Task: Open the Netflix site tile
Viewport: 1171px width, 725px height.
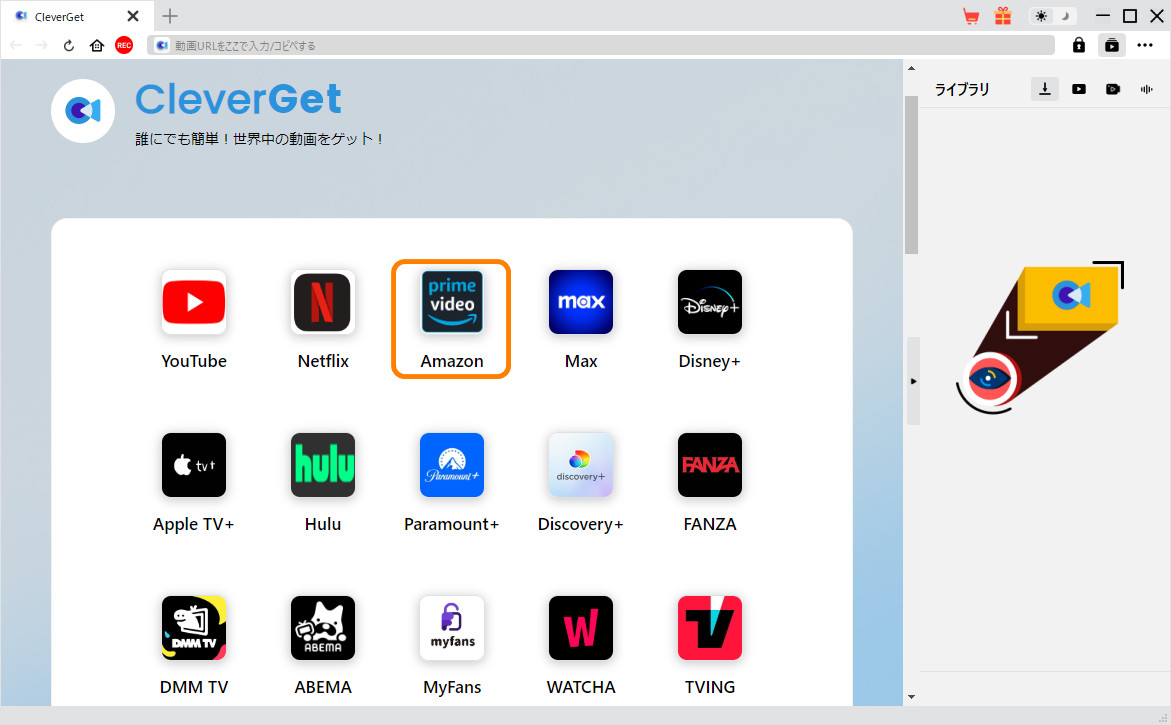Action: coord(323,302)
